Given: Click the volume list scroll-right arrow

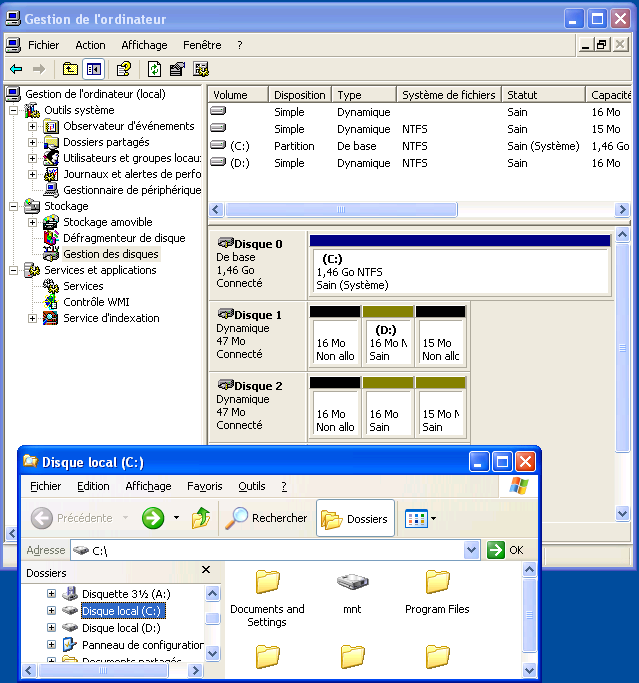Looking at the screenshot, I should click(622, 210).
